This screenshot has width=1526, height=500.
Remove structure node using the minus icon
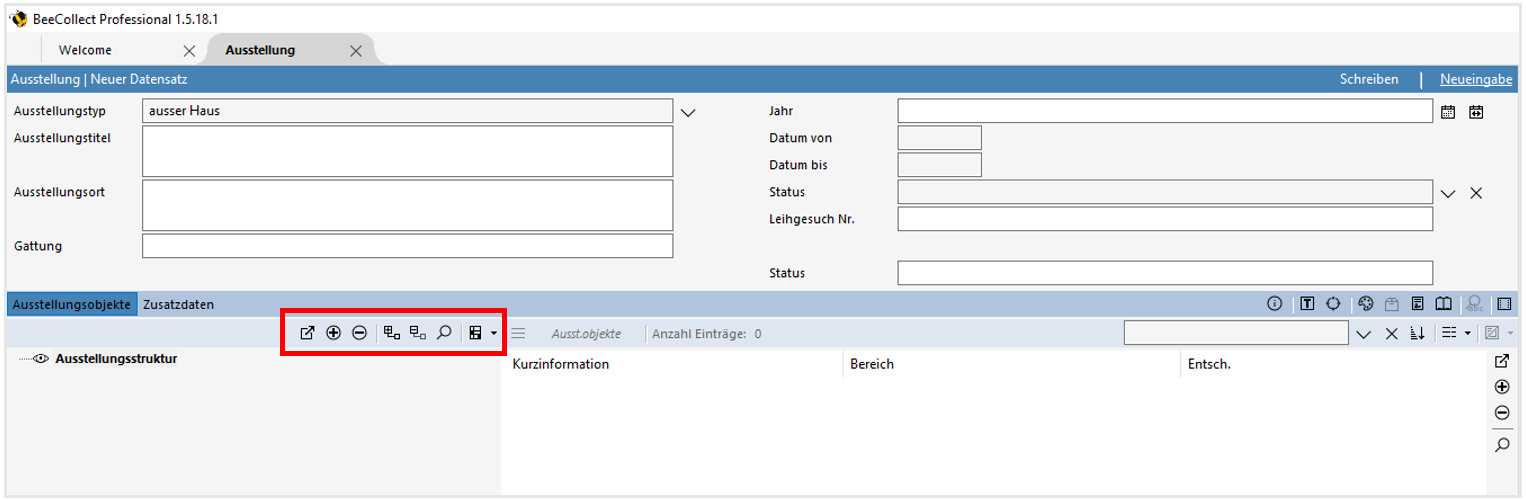tap(360, 333)
